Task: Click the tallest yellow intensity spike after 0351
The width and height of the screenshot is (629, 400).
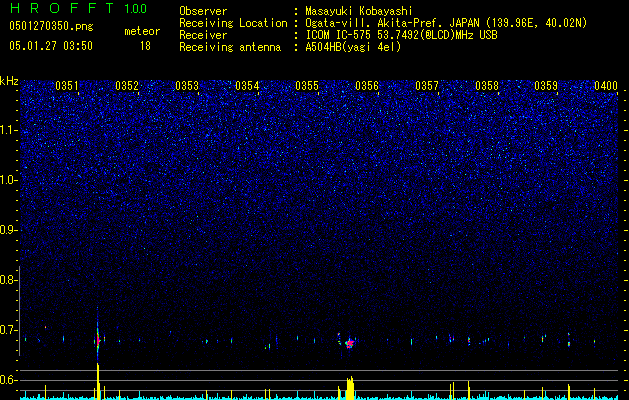Action: click(98, 381)
